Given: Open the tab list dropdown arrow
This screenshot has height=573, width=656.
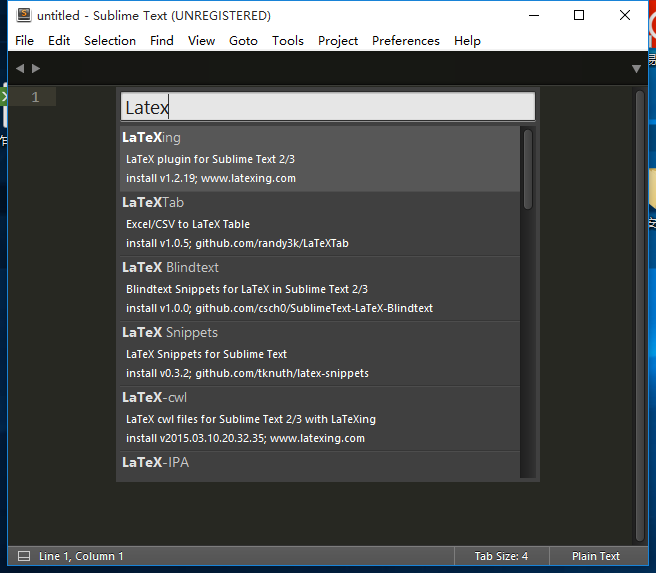Looking at the screenshot, I should coord(636,68).
